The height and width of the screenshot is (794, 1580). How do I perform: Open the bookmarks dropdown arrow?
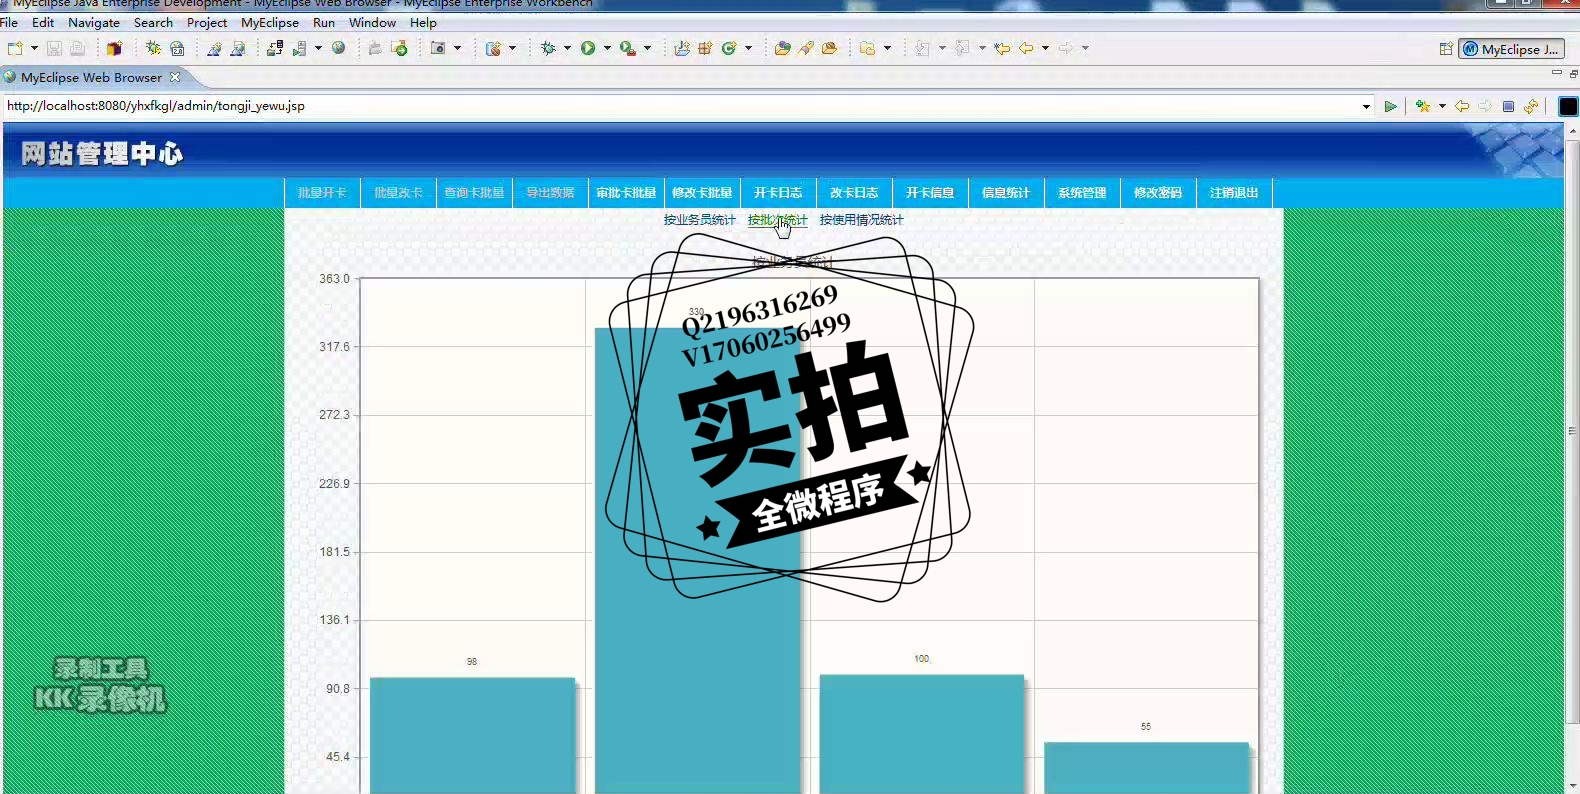click(1442, 106)
